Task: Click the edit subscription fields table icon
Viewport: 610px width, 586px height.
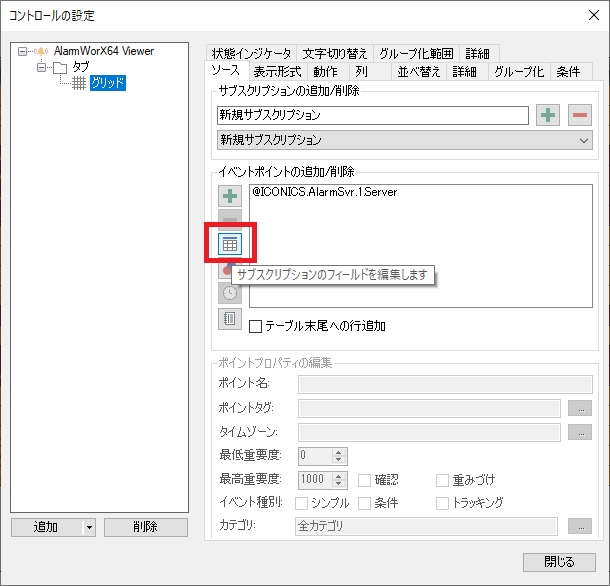Action: [x=230, y=244]
